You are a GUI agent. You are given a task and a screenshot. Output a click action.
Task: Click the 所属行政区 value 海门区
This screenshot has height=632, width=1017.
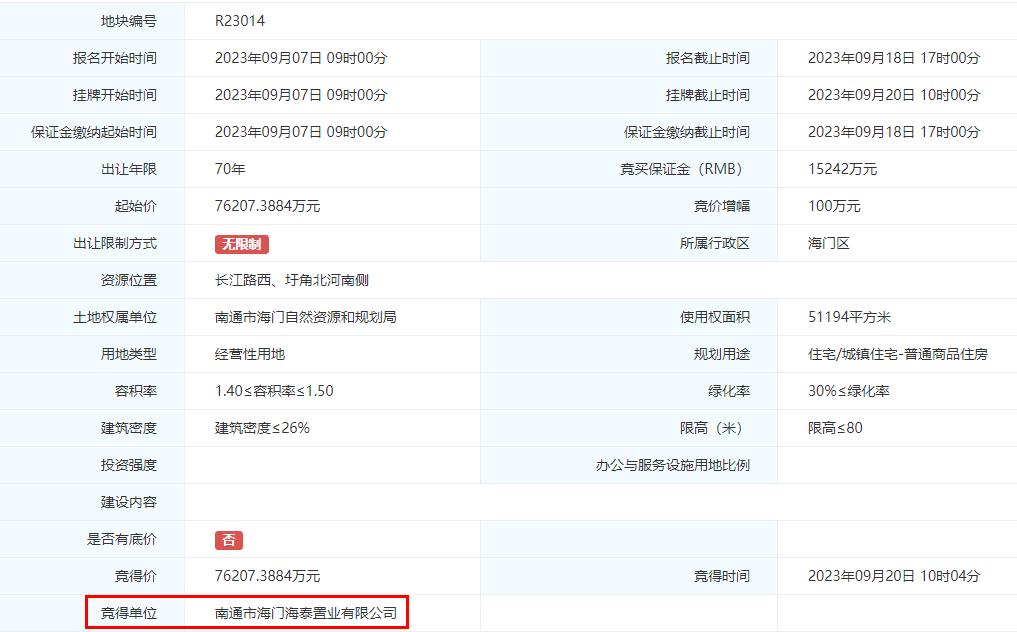click(828, 243)
